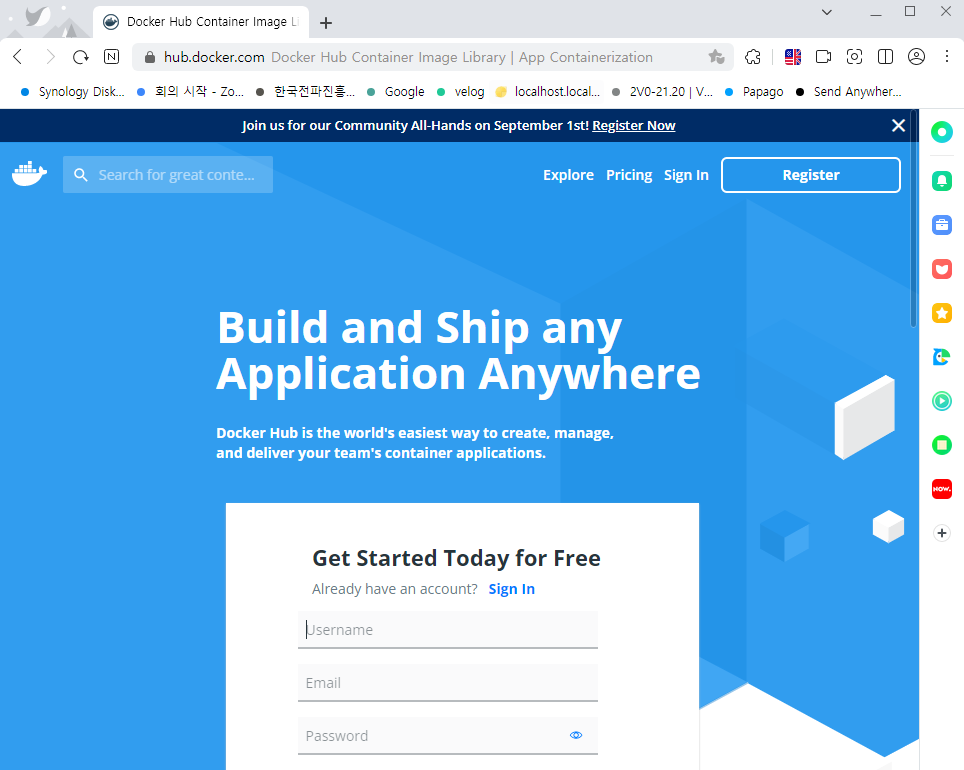964x770 pixels.
Task: Open the red Pocket sidebar icon
Action: 941,269
